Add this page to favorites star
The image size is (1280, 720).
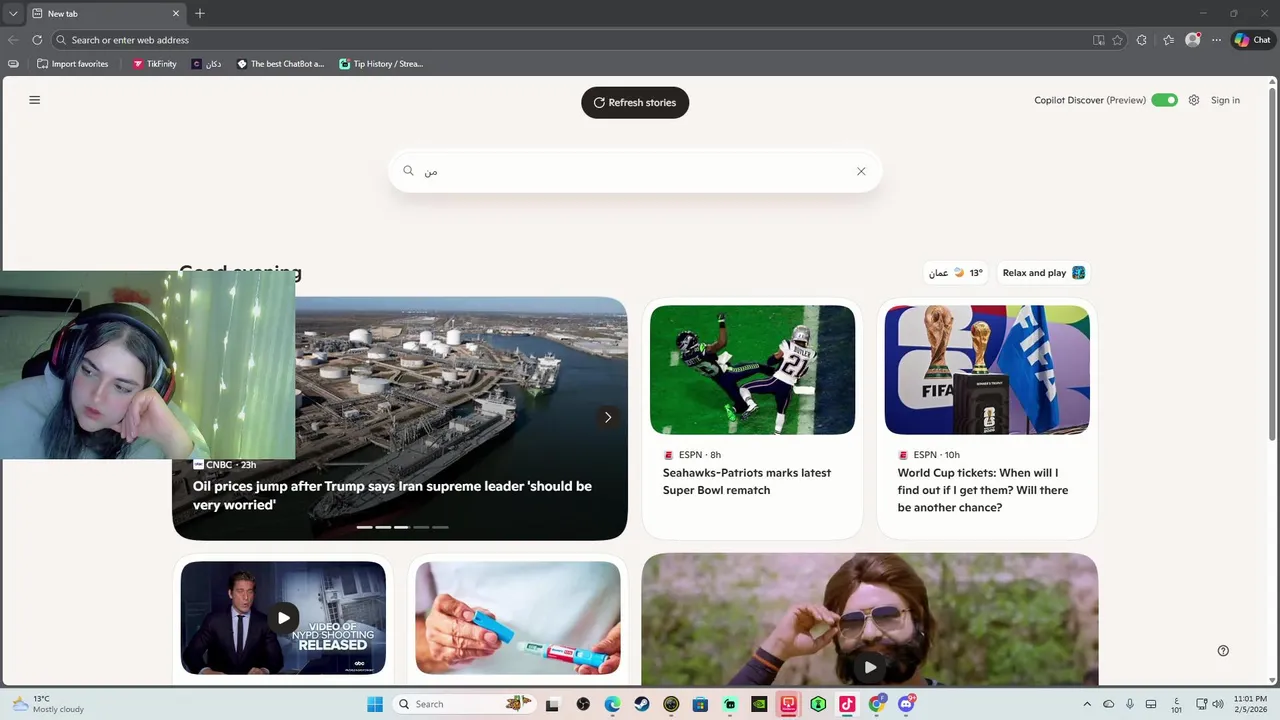[1118, 40]
